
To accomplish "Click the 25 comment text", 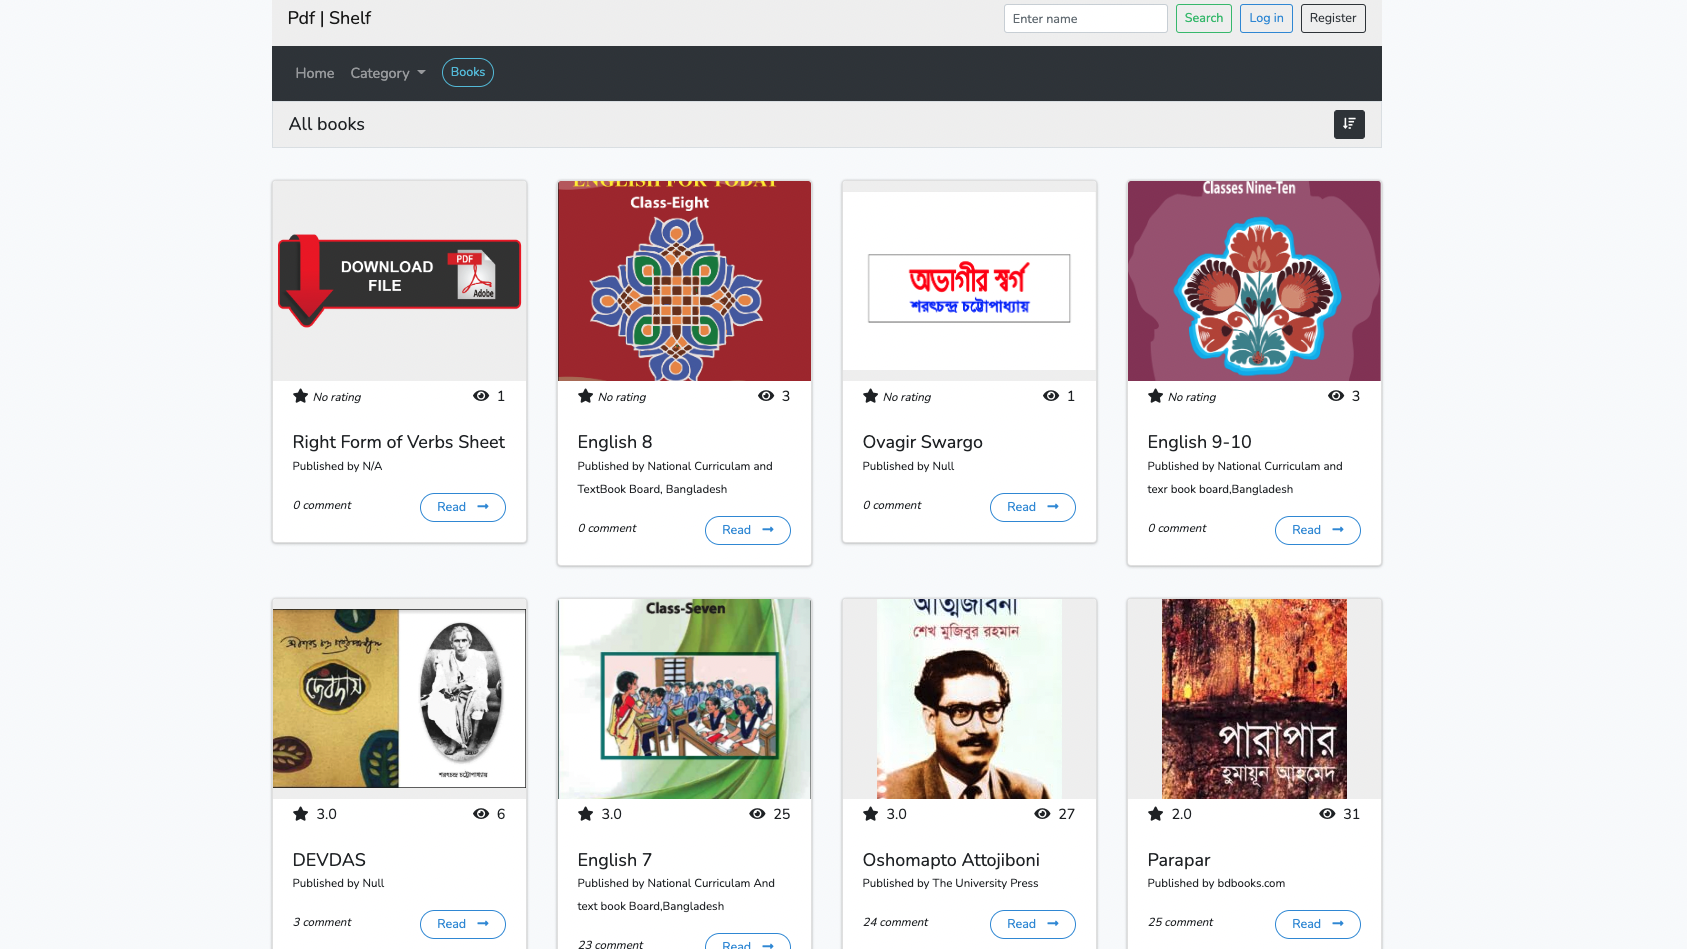I will [x=1180, y=922].
